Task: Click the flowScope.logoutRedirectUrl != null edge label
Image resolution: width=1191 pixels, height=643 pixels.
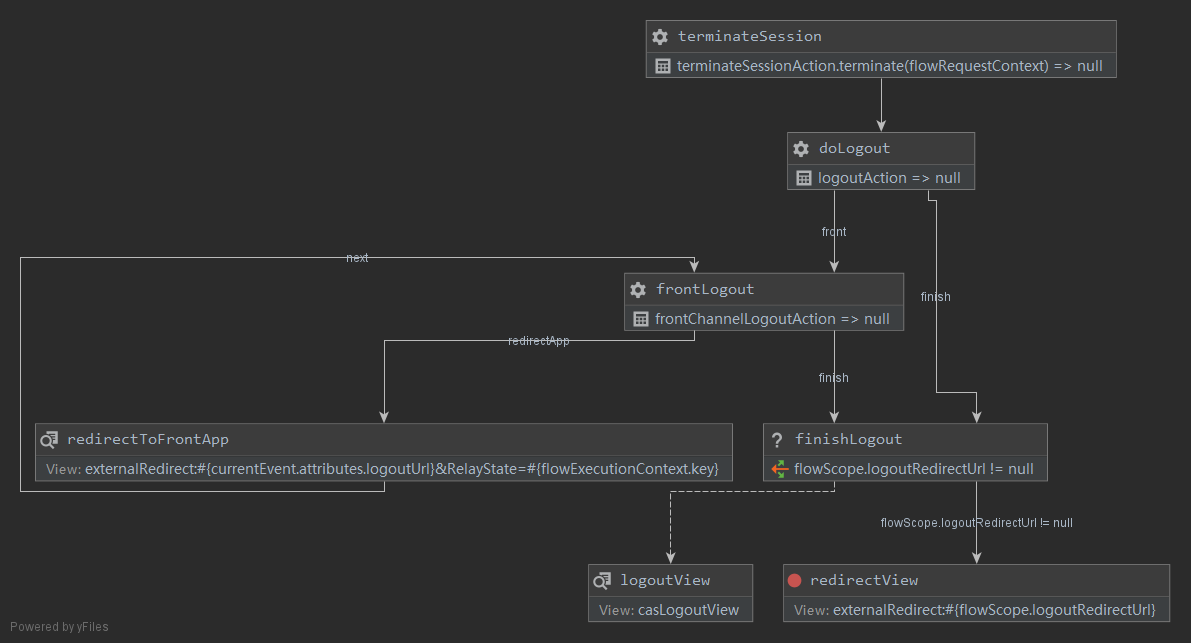Action: tap(976, 522)
